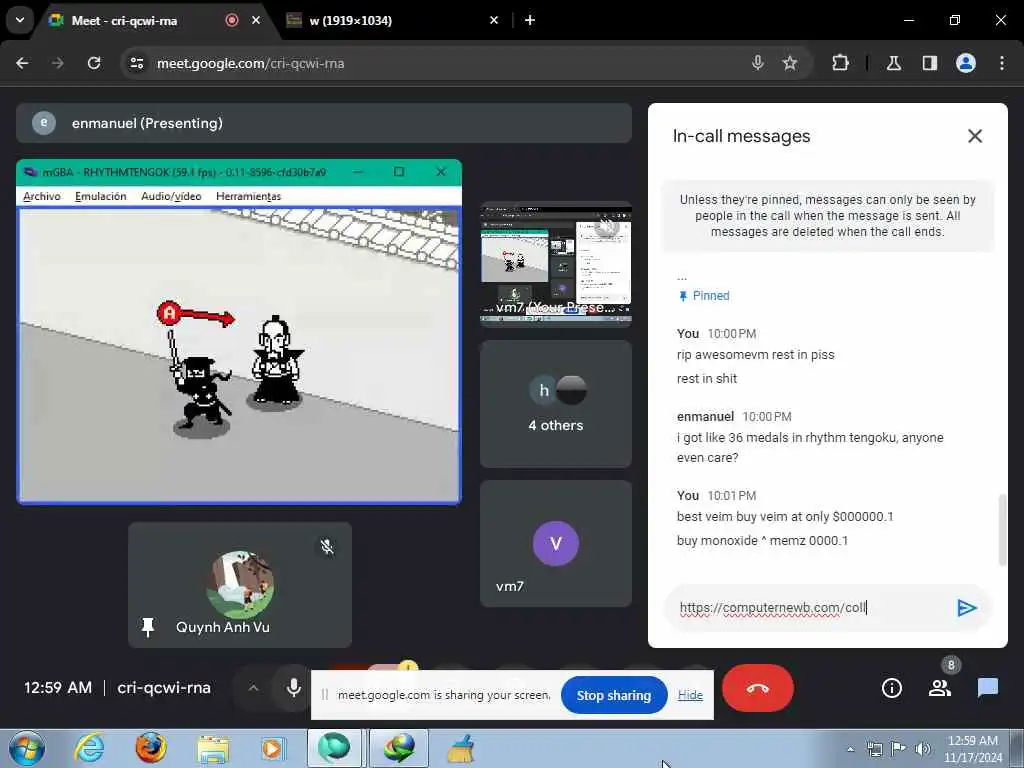
Task: Go back in browser history
Action: pos(22,63)
